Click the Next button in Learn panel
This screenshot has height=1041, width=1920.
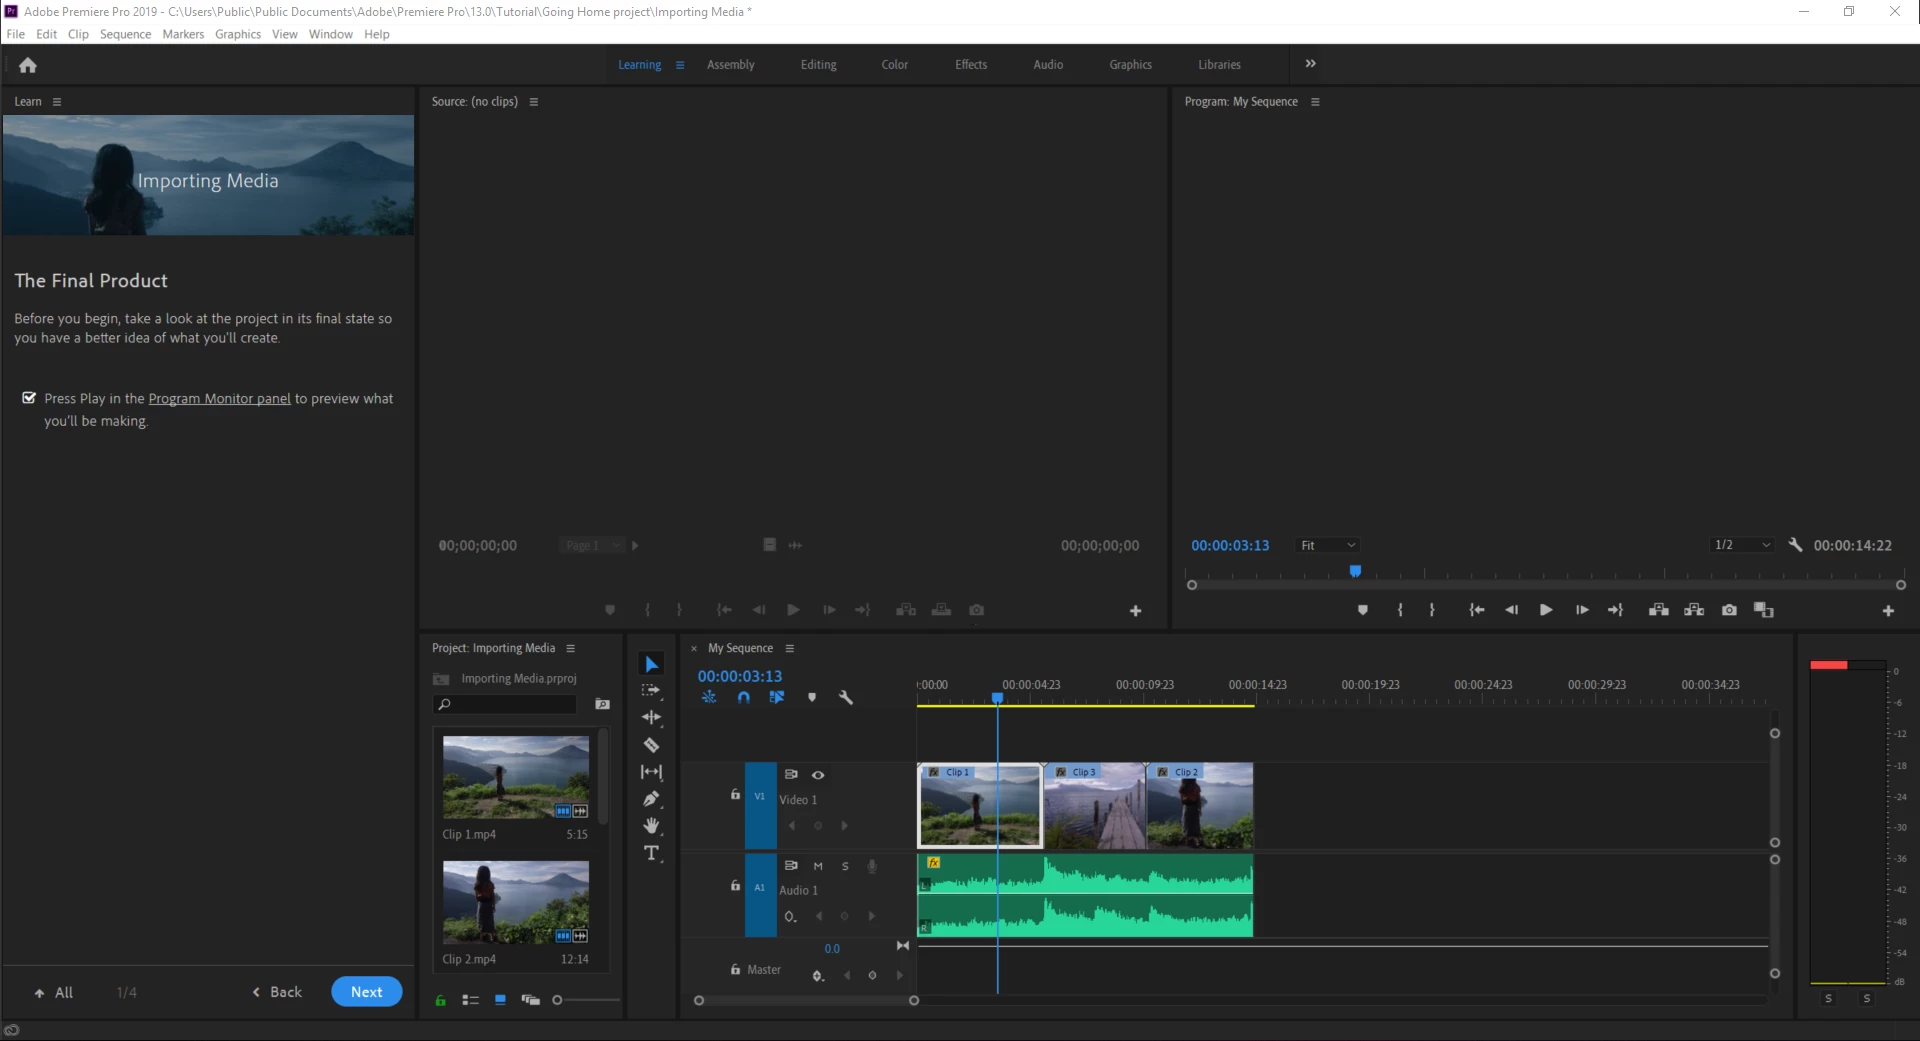[x=366, y=992]
